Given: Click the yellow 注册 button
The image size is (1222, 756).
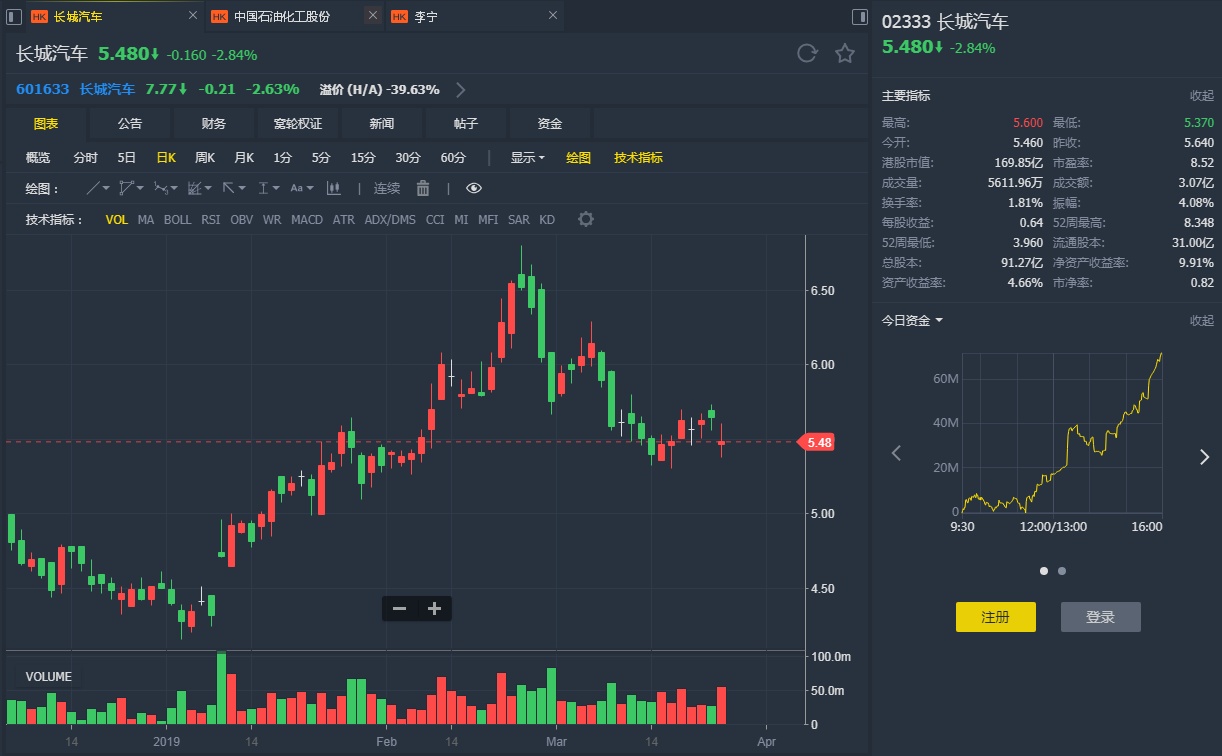Looking at the screenshot, I should pyautogui.click(x=995, y=617).
